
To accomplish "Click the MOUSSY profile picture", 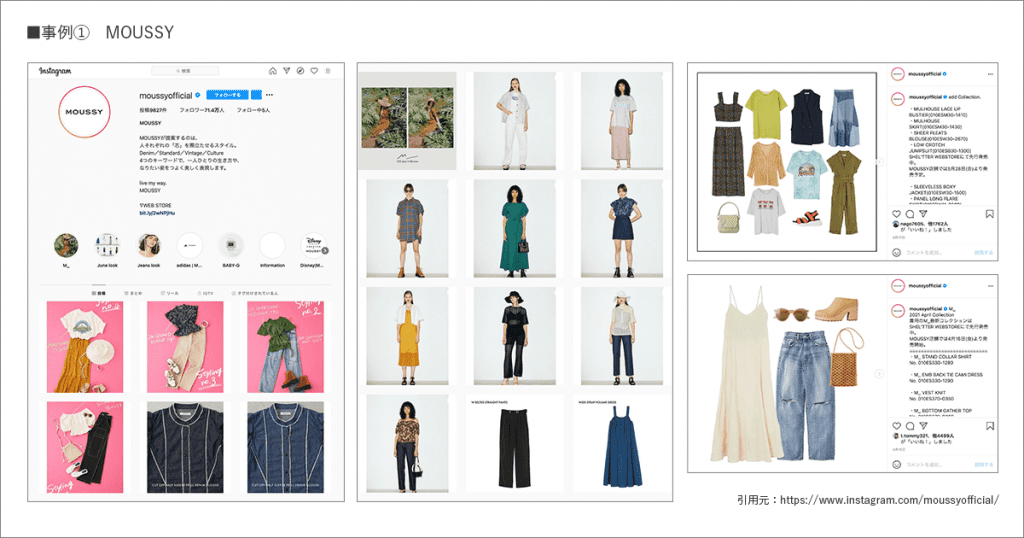I will tap(84, 112).
